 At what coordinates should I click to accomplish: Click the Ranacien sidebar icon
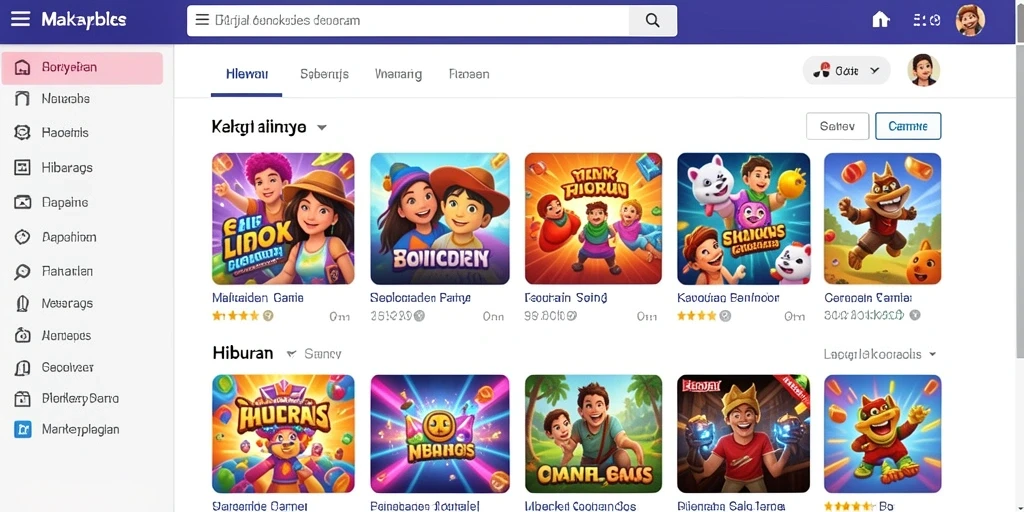22,272
